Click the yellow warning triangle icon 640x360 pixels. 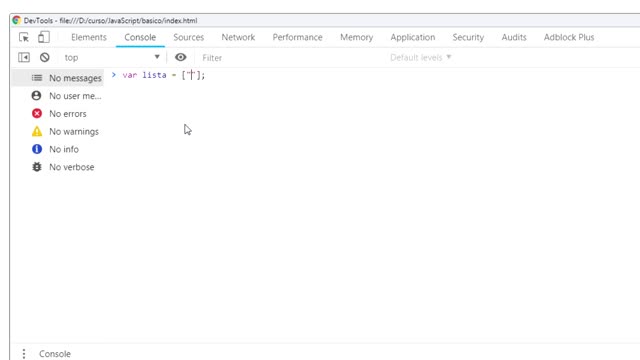37,131
